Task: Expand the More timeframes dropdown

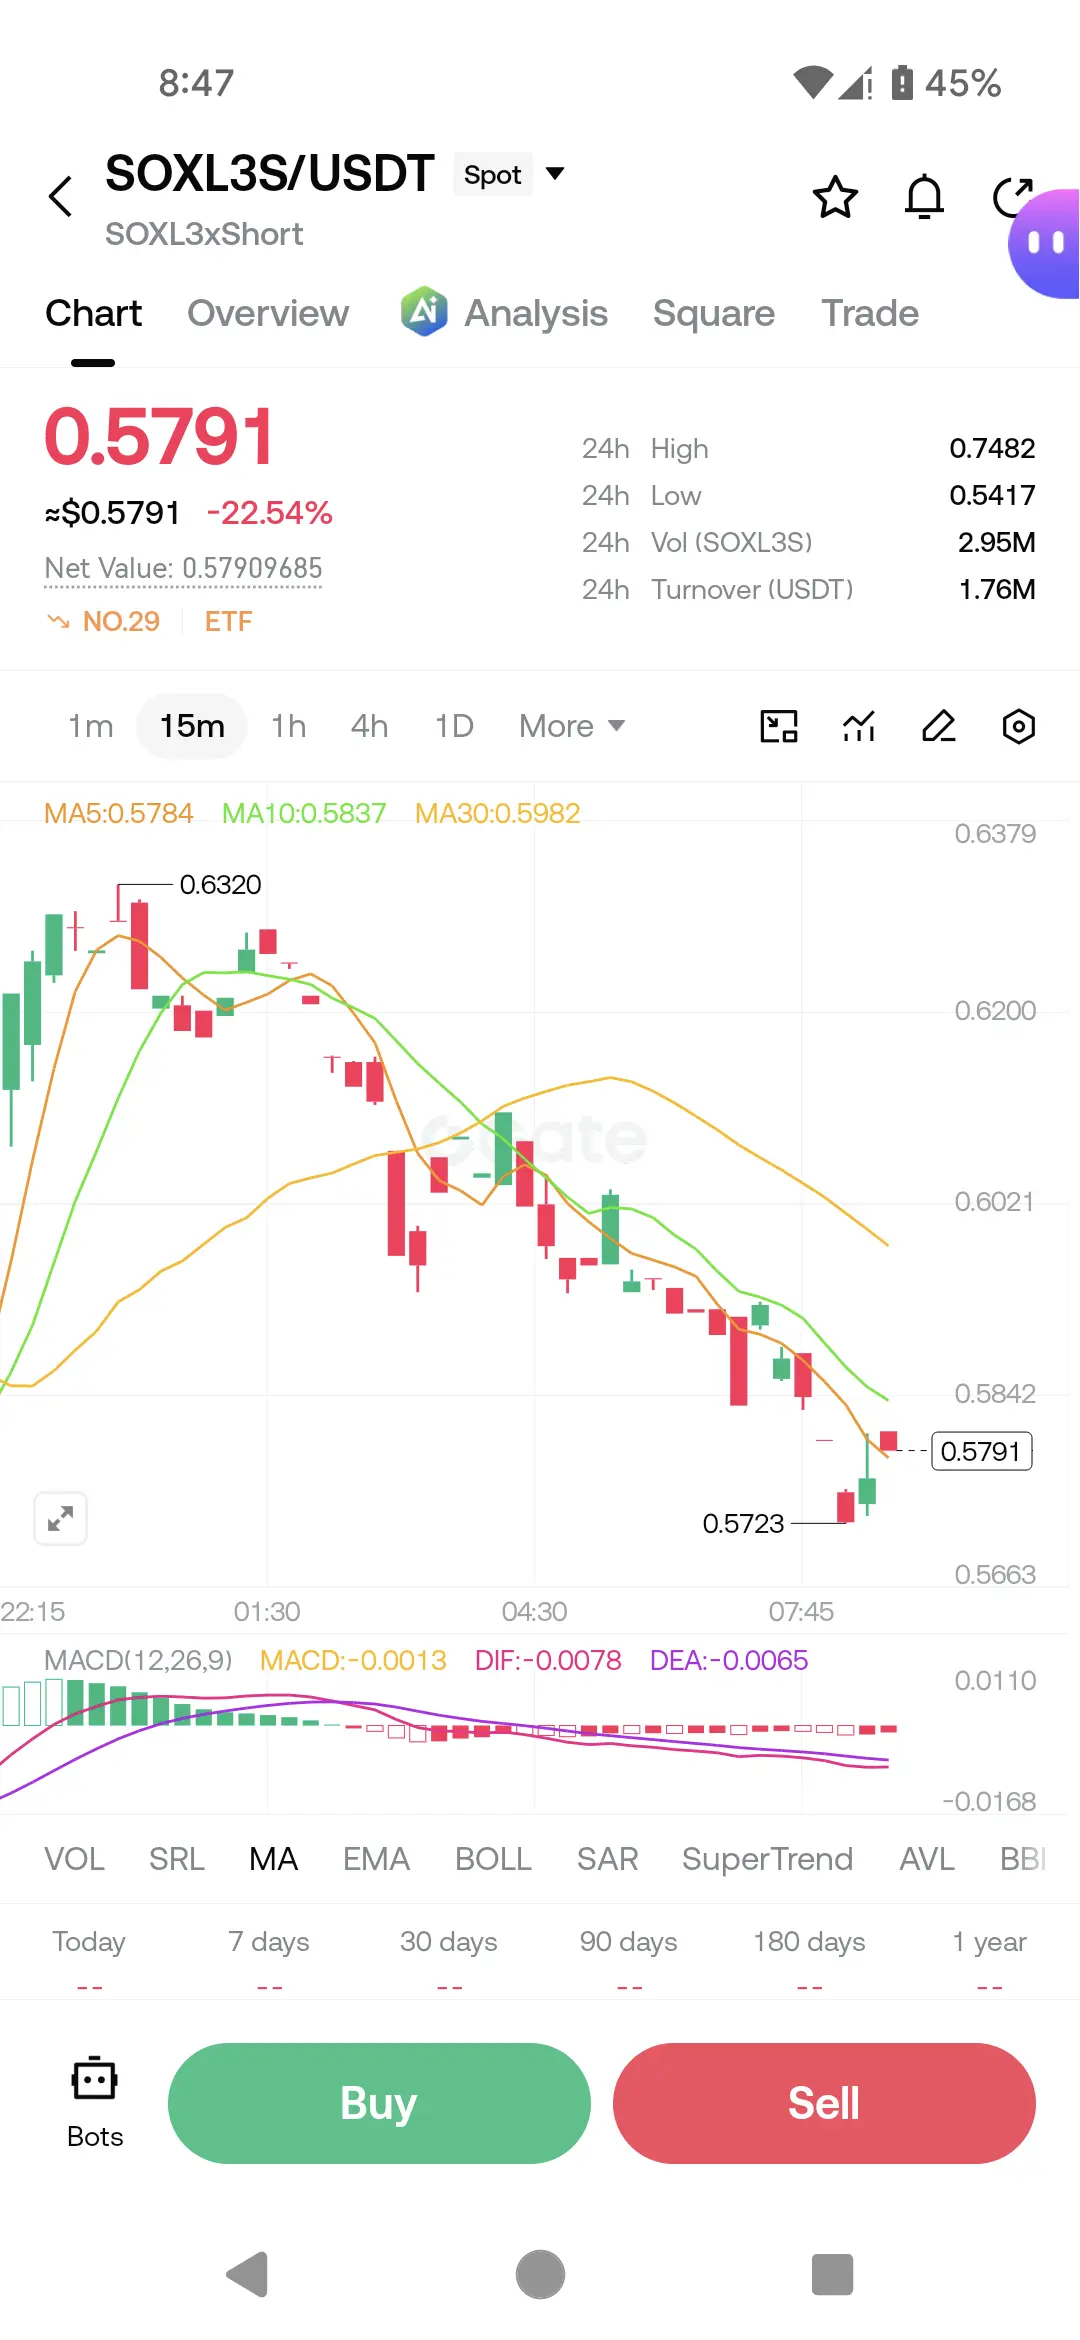Action: click(572, 726)
